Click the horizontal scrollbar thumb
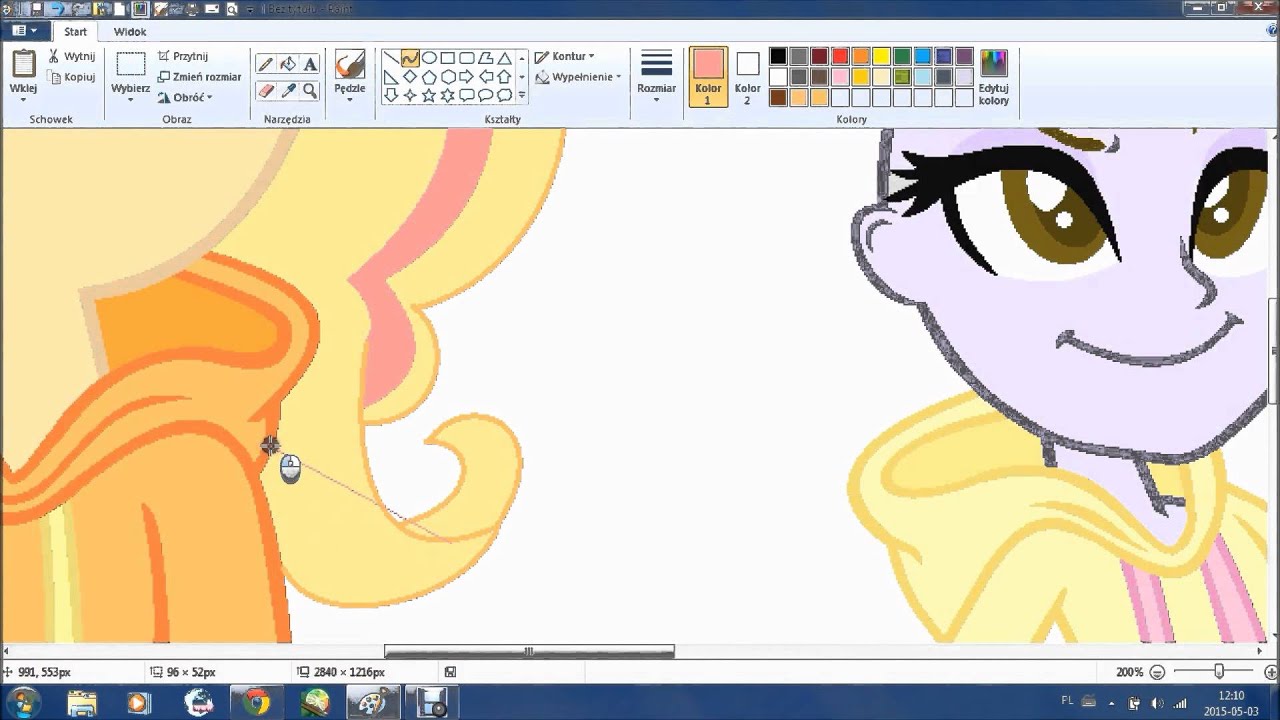Image resolution: width=1280 pixels, height=720 pixels. pyautogui.click(x=529, y=651)
